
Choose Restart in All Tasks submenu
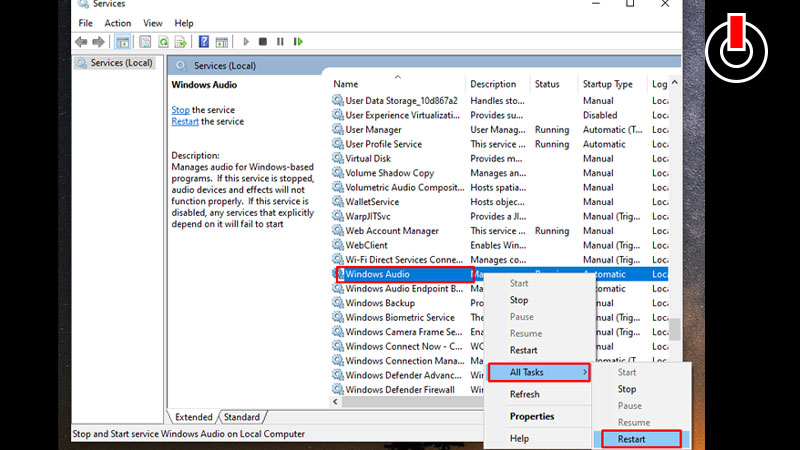point(641,439)
